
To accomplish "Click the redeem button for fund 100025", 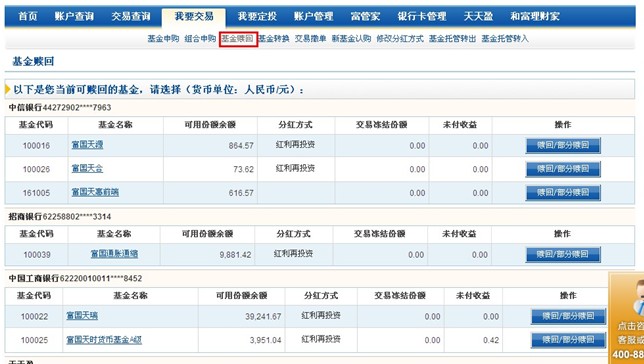I will click(x=568, y=340).
